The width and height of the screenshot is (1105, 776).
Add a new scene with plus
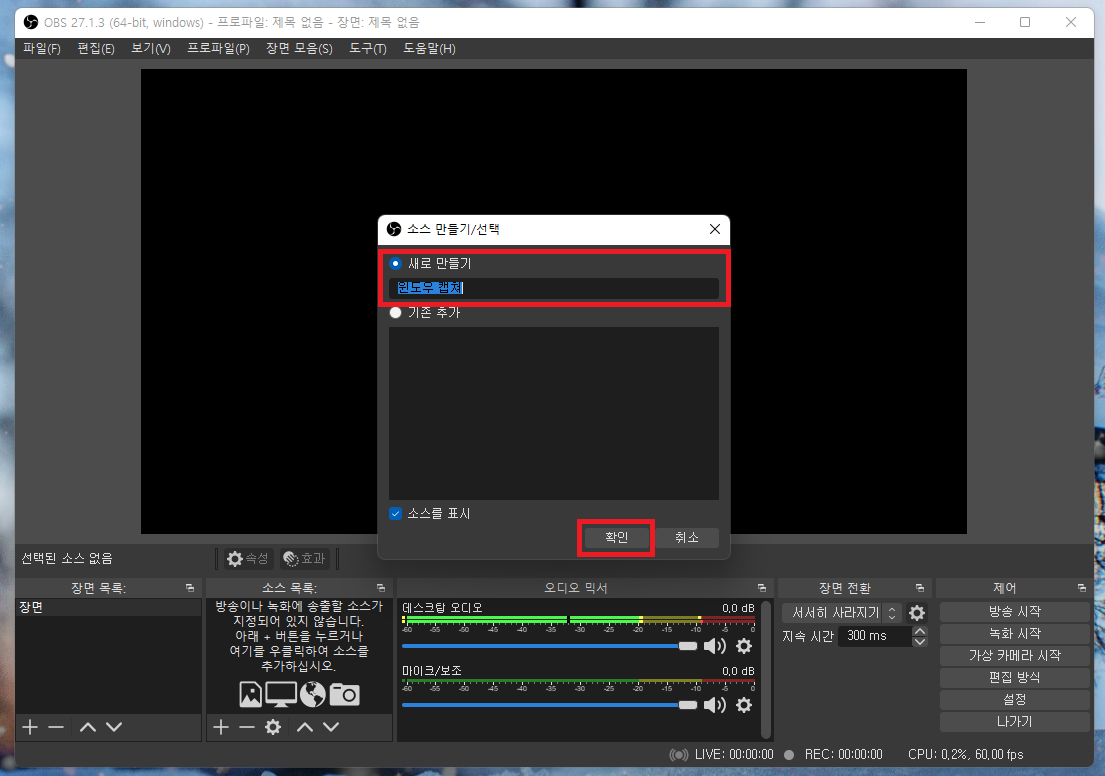click(x=30, y=727)
